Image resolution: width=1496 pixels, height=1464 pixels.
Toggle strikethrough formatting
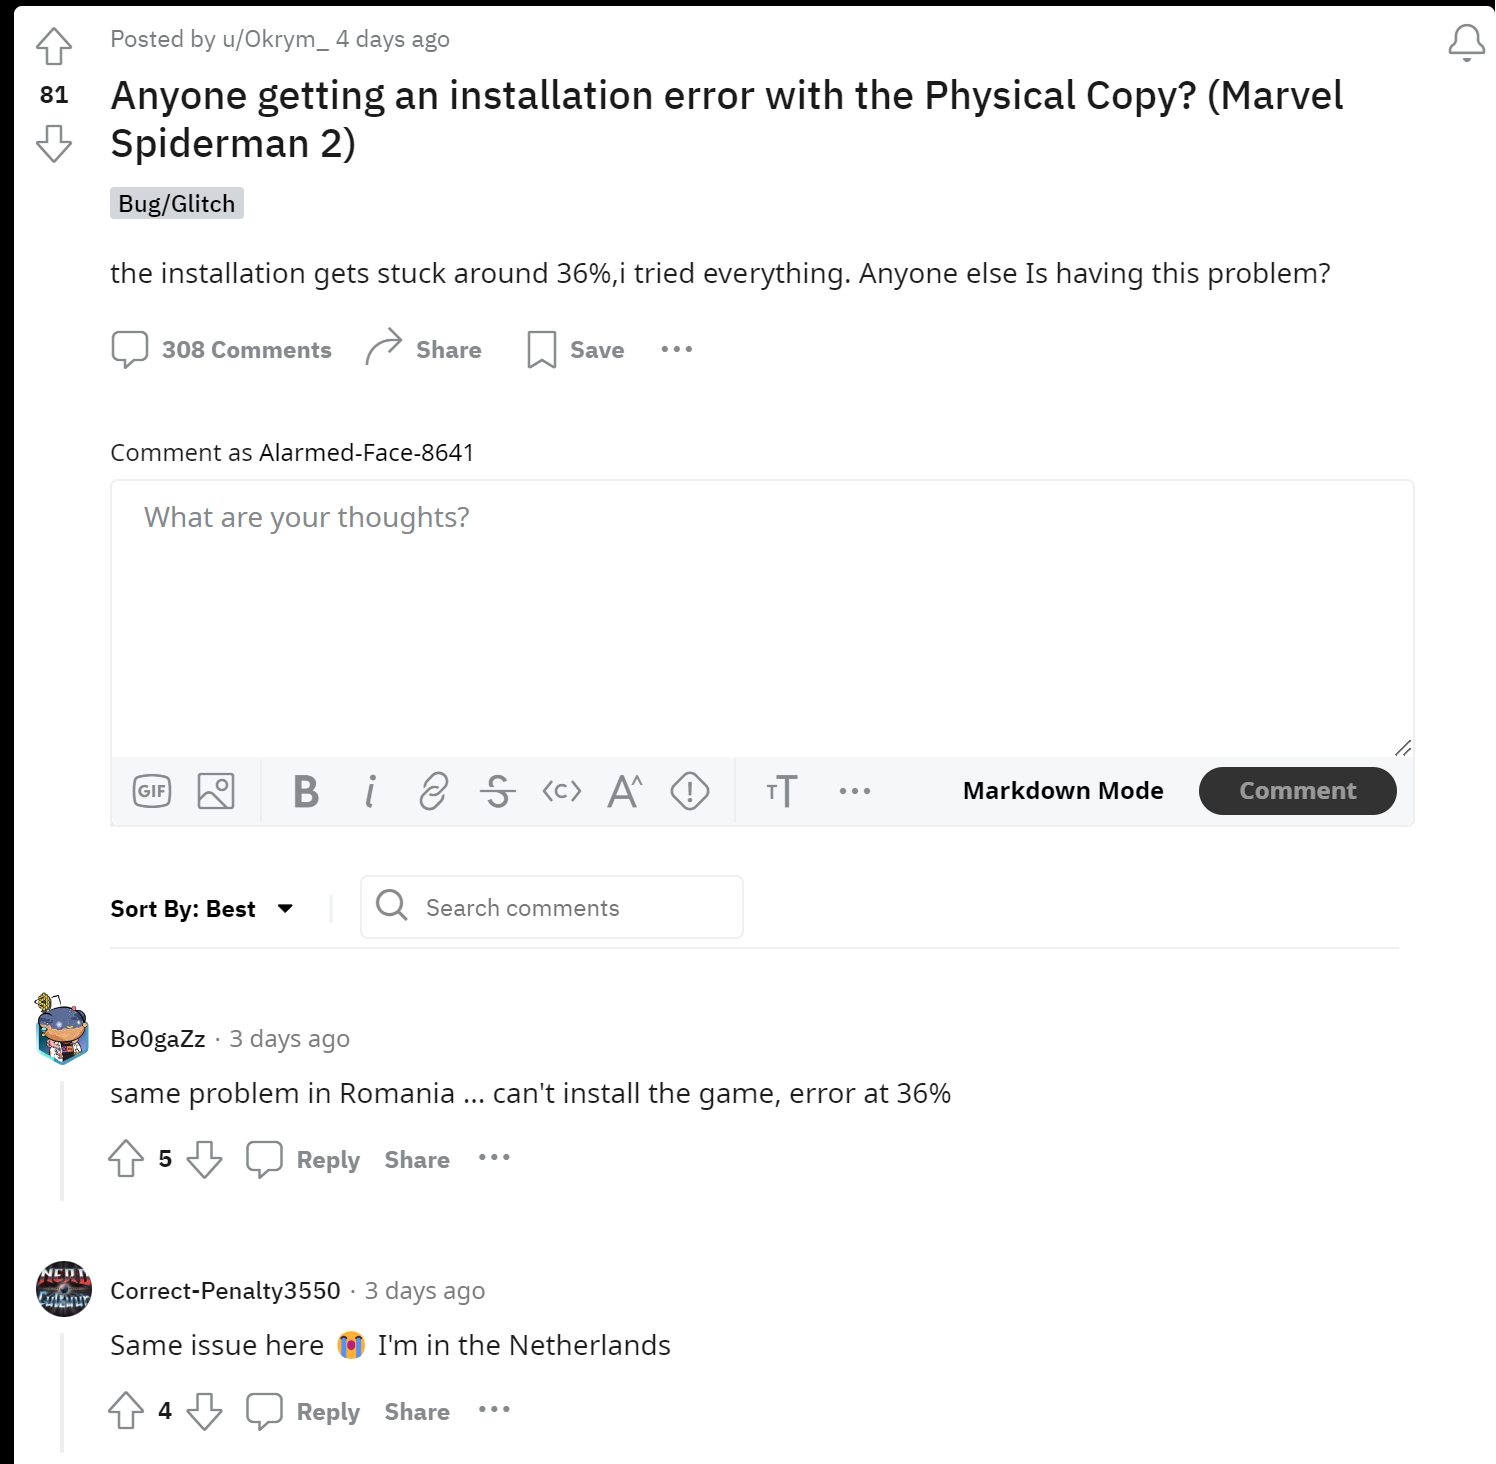(x=497, y=791)
